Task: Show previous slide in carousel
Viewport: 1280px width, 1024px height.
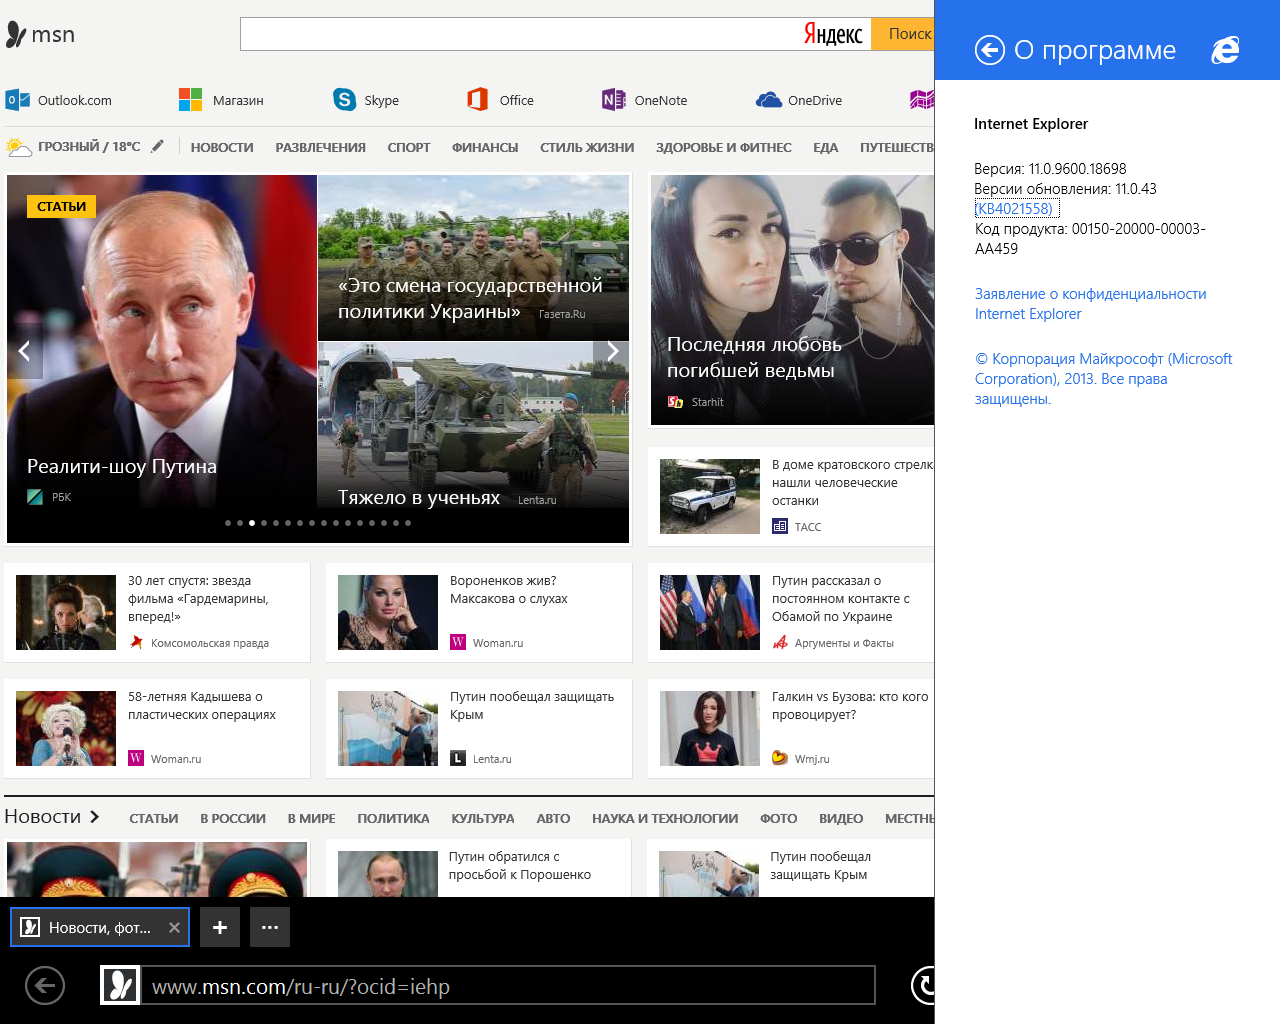Action: (x=24, y=351)
